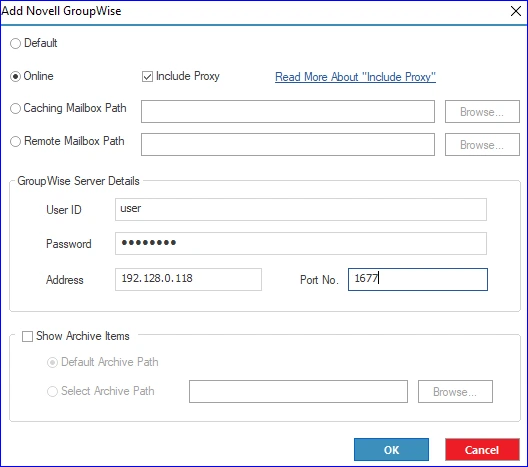Click Browse button for archive path
Viewport: 528px width, 467px height.
455,392
